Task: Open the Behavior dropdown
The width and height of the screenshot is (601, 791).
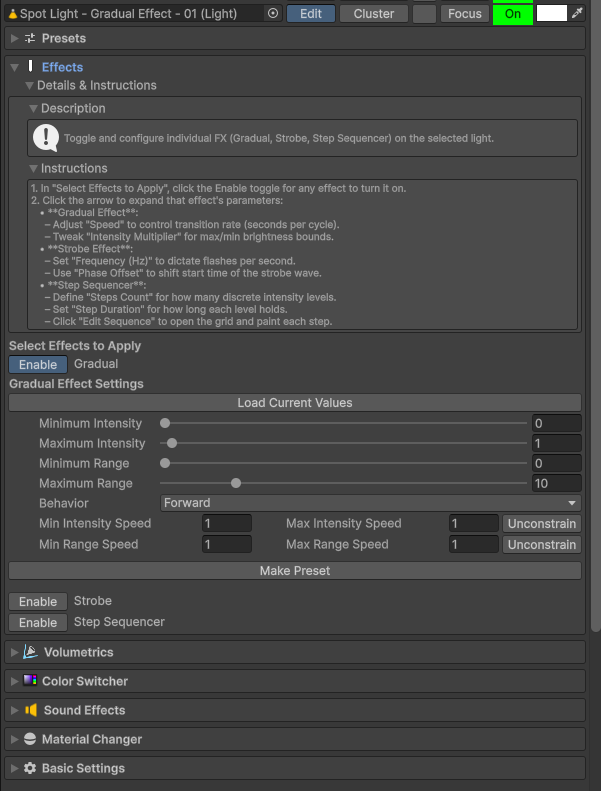Action: coord(371,503)
